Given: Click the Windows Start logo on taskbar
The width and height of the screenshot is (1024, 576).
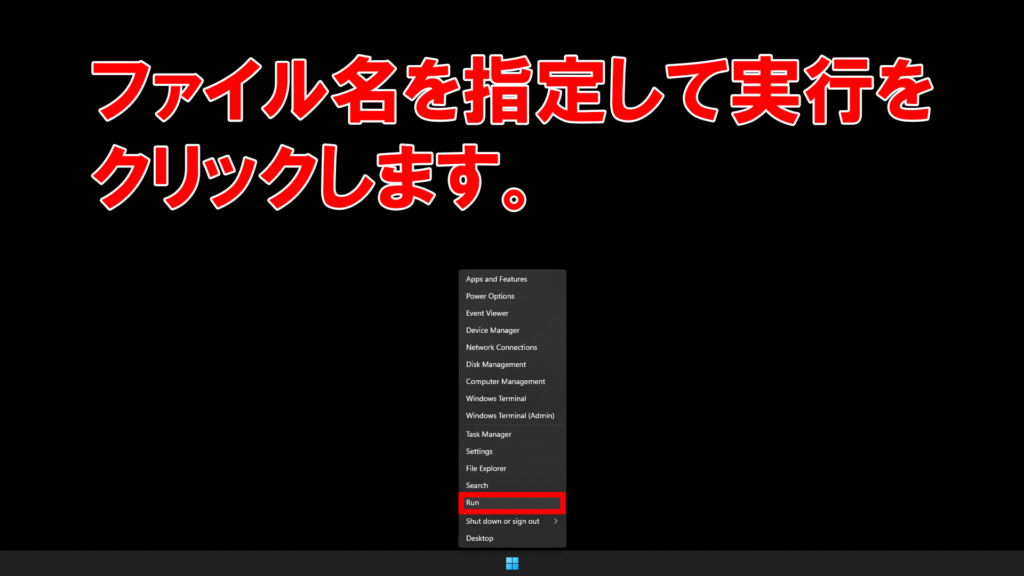Looking at the screenshot, I should tap(512, 563).
